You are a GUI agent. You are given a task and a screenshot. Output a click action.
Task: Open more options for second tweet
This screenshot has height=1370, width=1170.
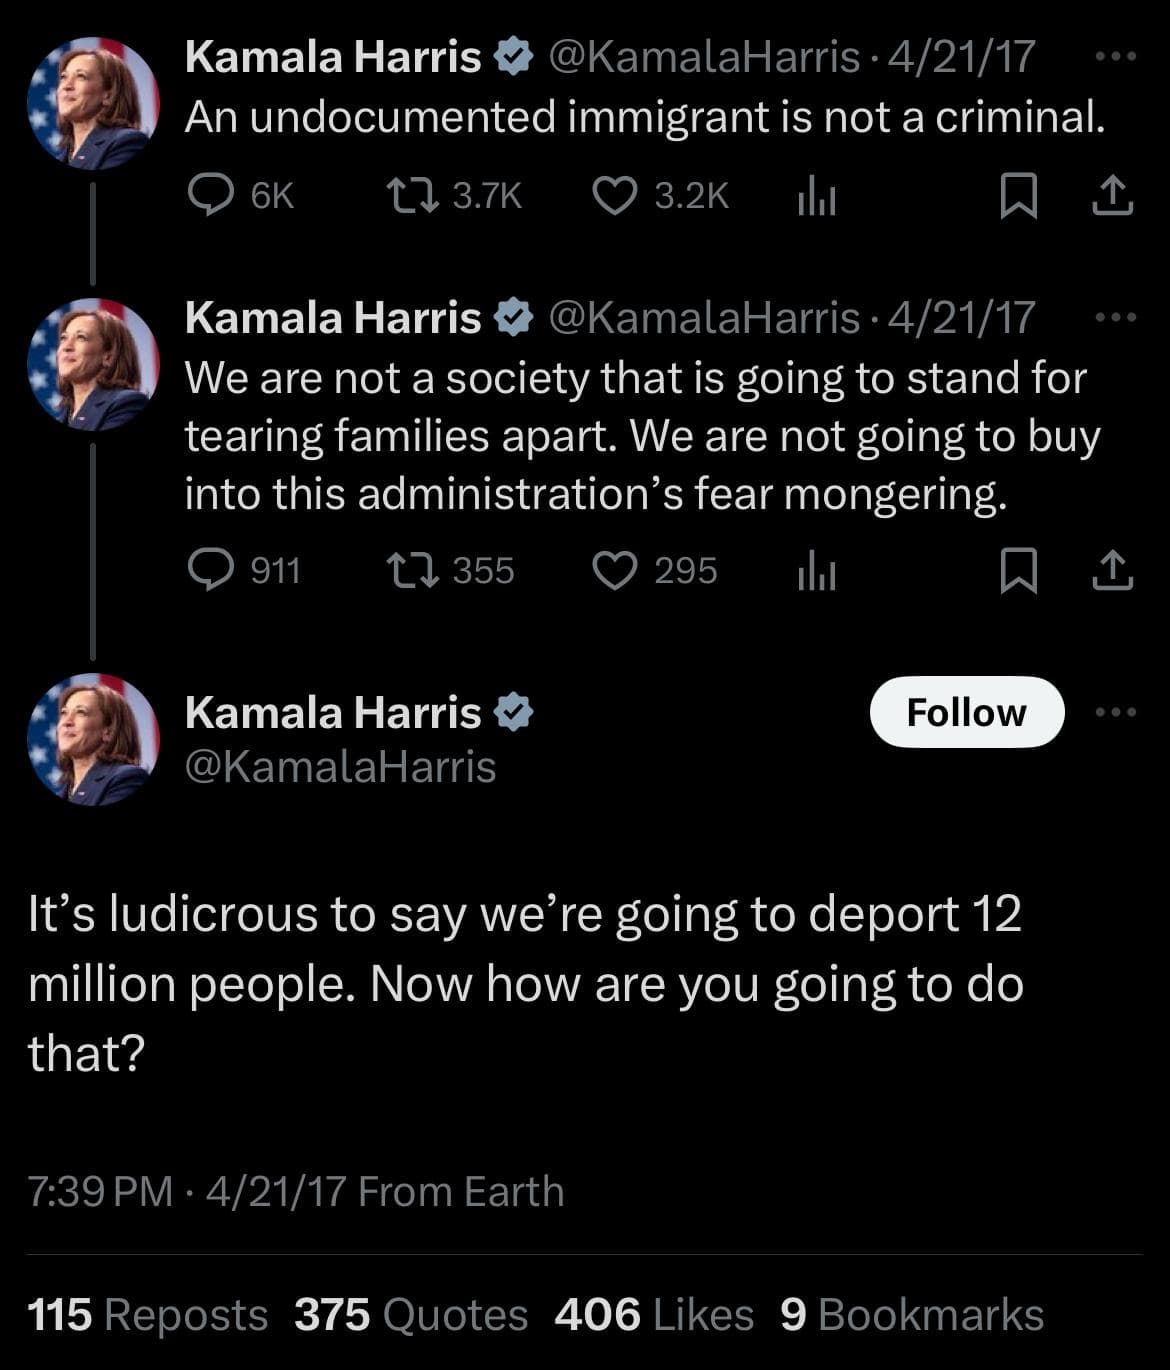coord(1116,318)
